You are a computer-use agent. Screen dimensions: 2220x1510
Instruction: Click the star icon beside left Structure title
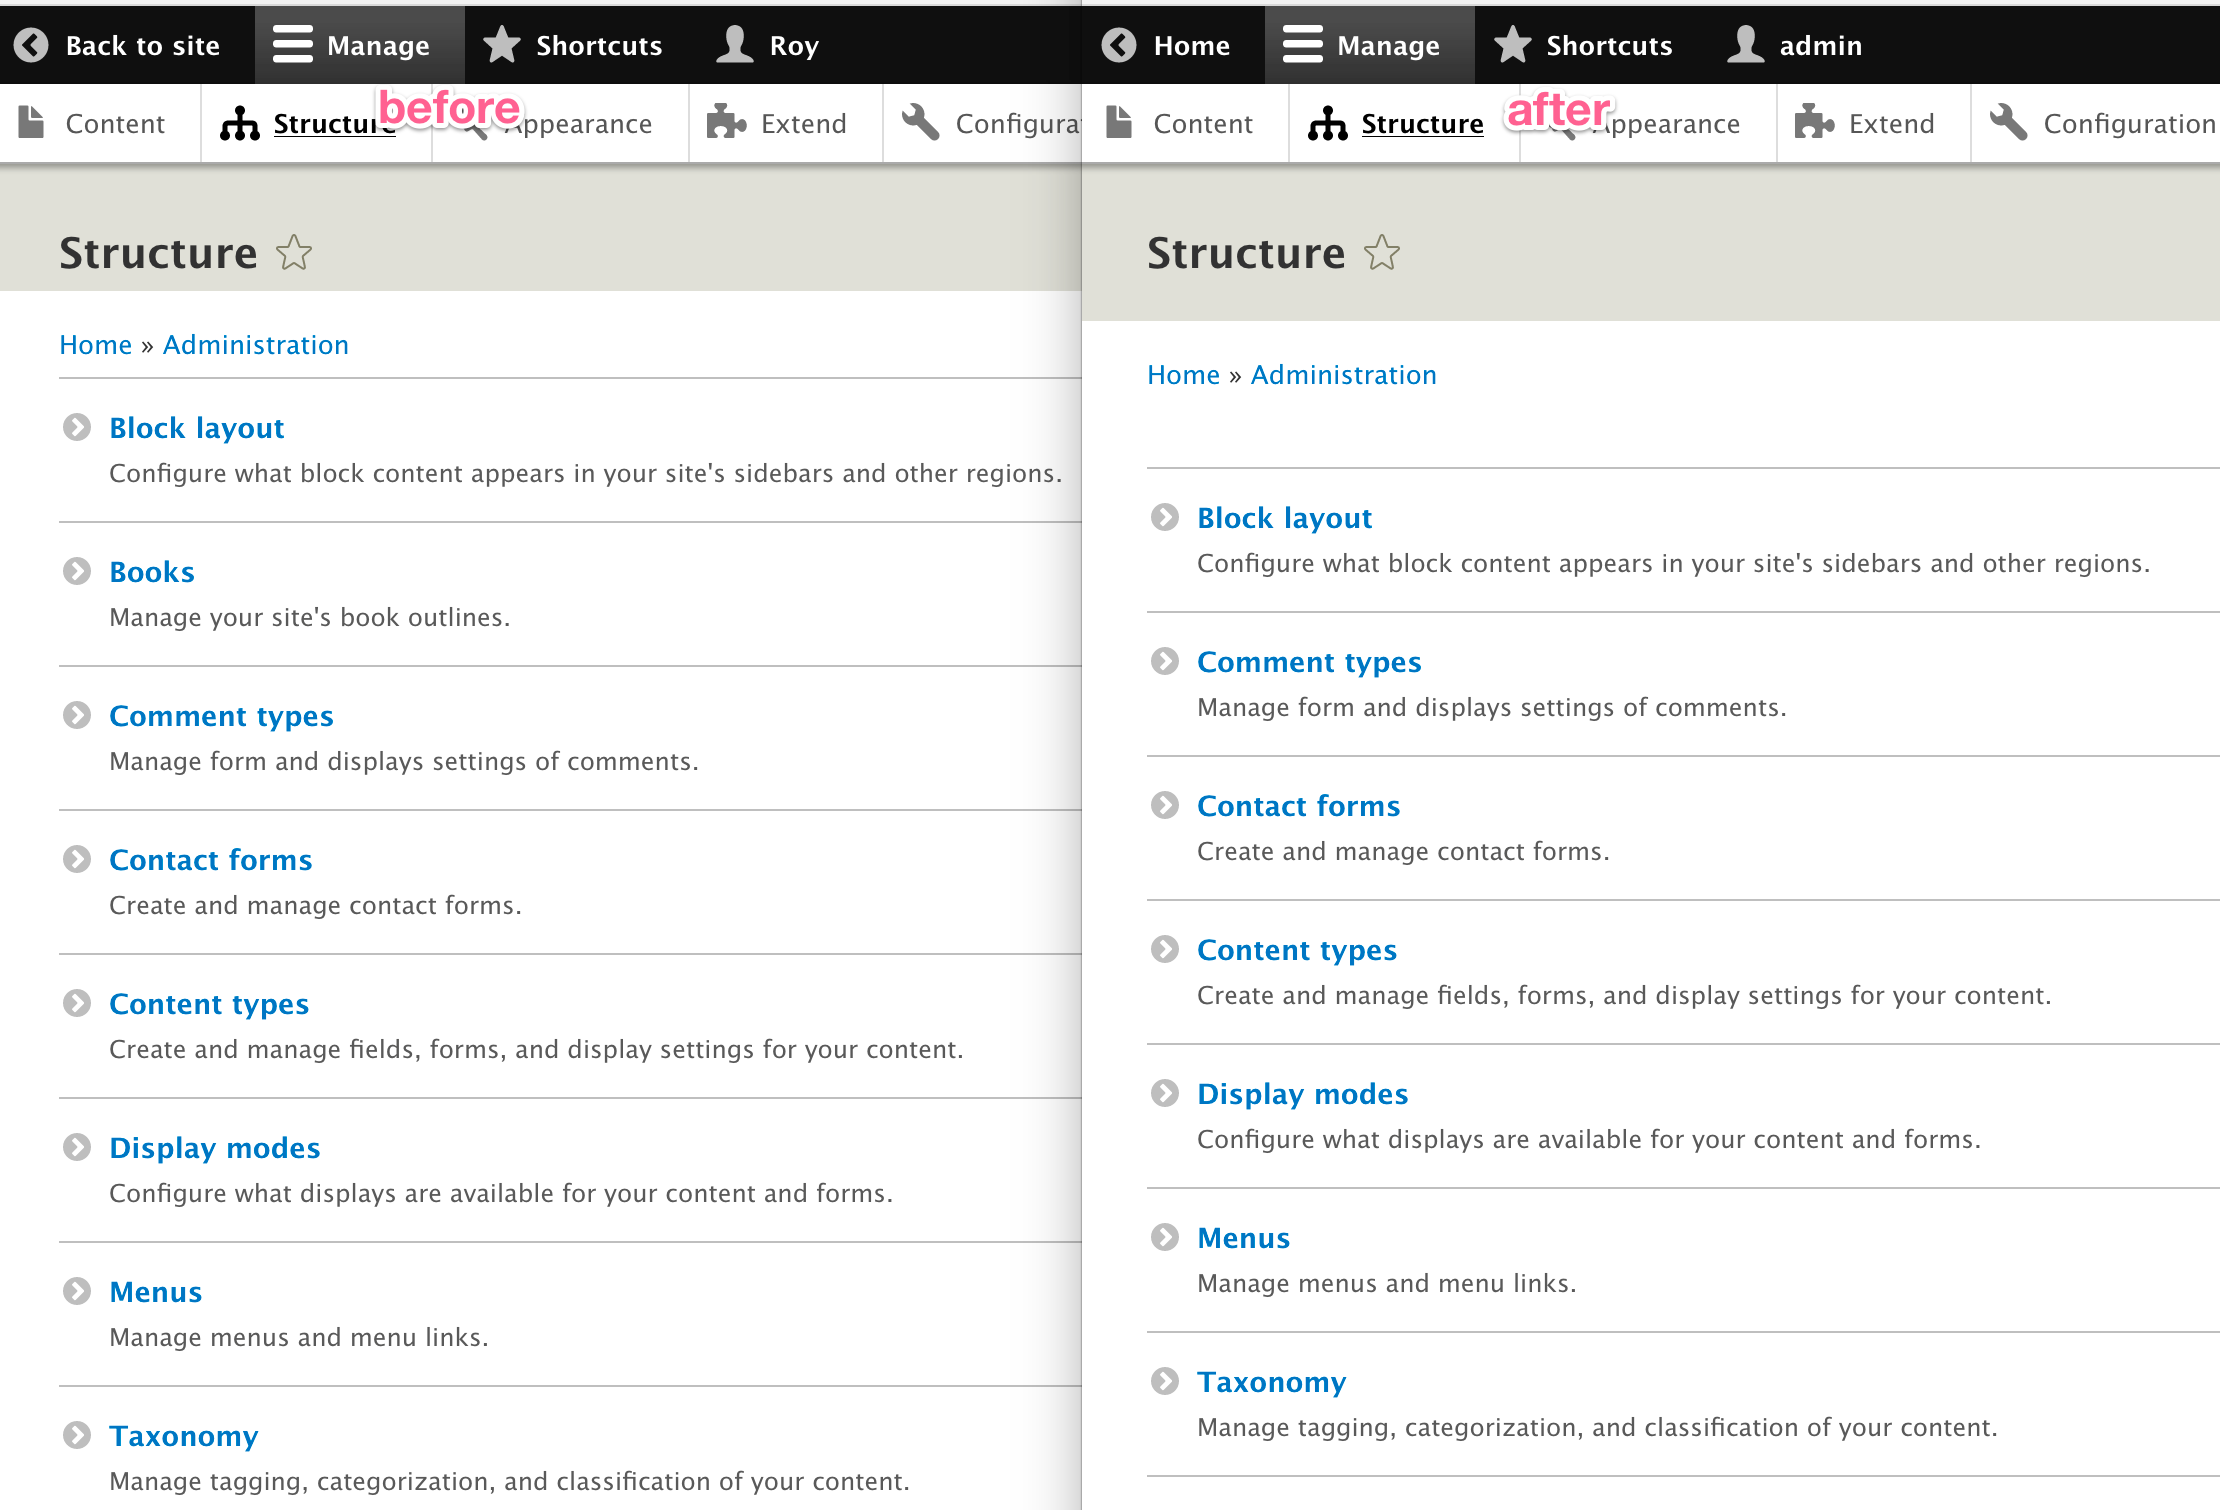(x=294, y=253)
